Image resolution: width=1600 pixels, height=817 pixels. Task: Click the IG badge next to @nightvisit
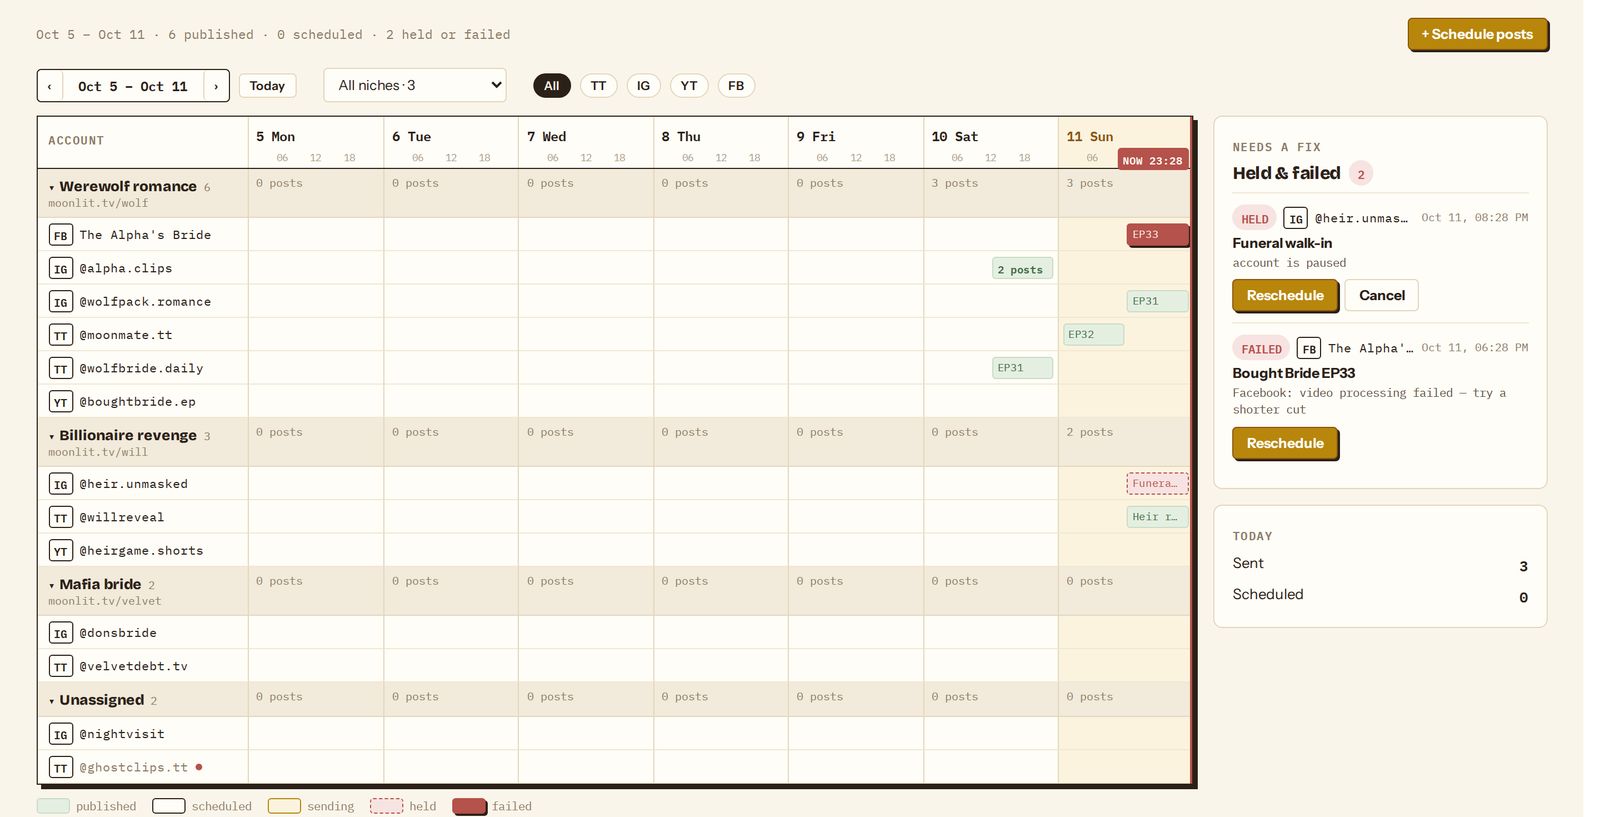(x=61, y=734)
